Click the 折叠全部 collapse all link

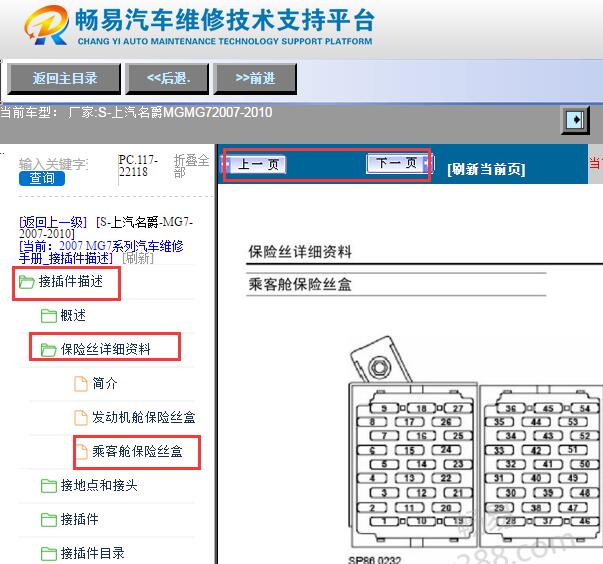191,166
